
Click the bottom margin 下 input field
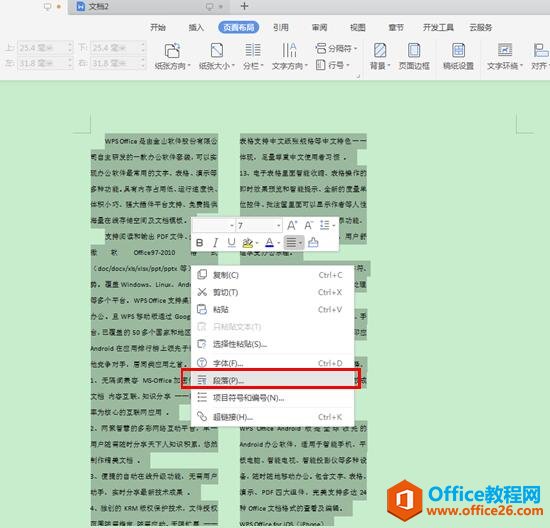(118, 47)
